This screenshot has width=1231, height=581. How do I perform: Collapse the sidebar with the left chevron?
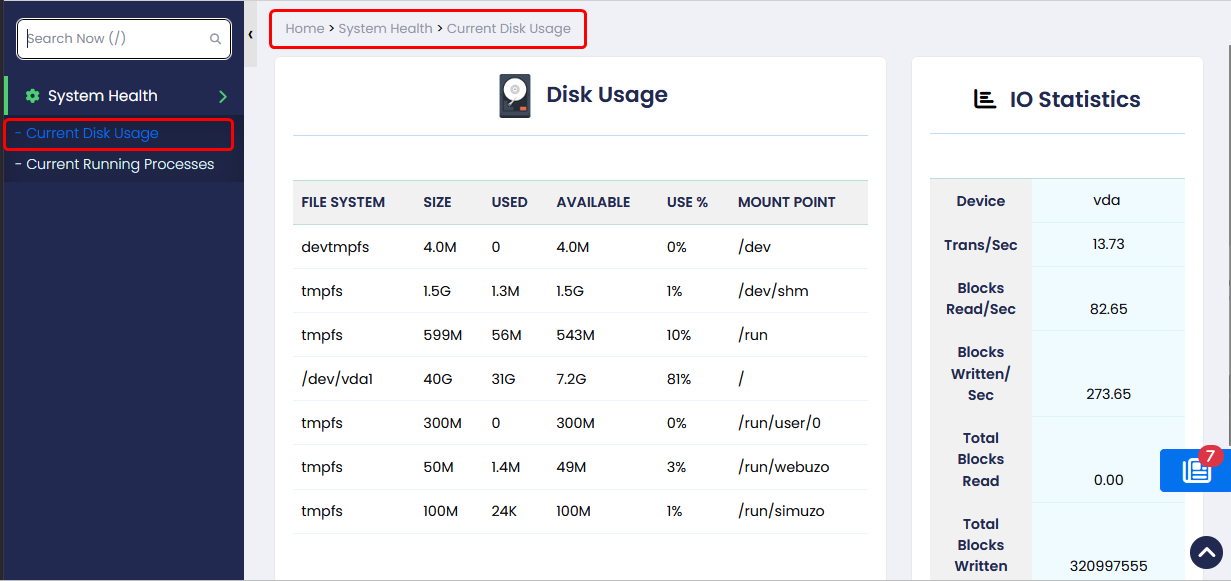point(250,34)
